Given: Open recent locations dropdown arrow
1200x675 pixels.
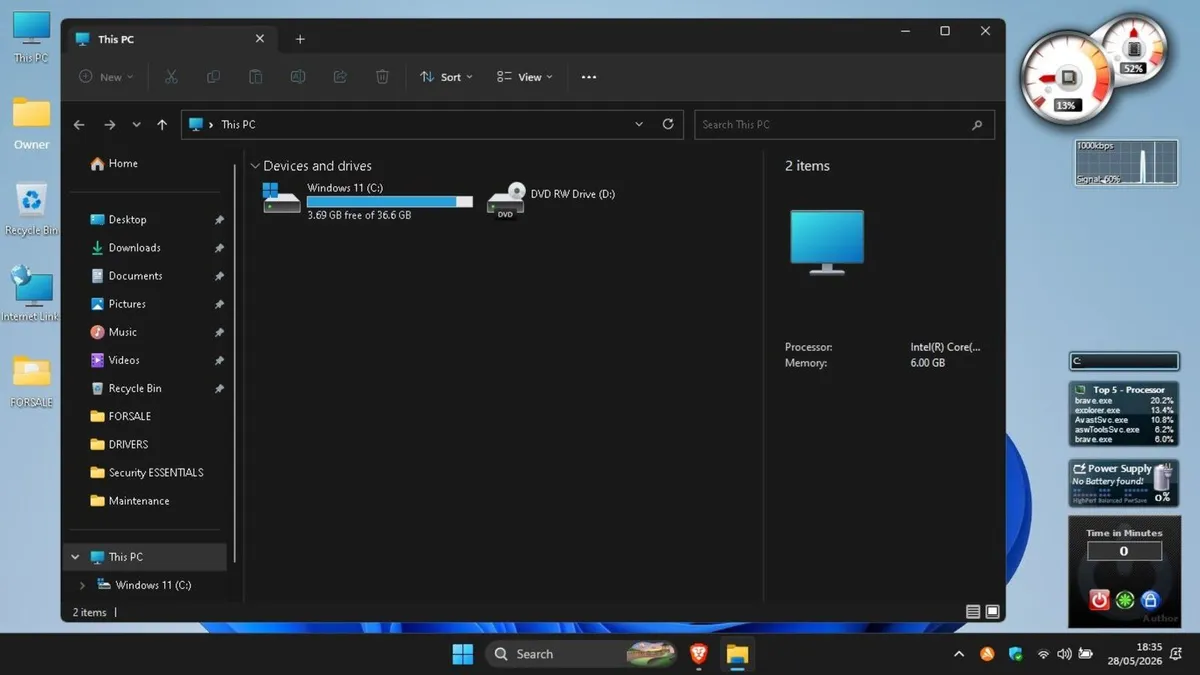Looking at the screenshot, I should [x=137, y=125].
